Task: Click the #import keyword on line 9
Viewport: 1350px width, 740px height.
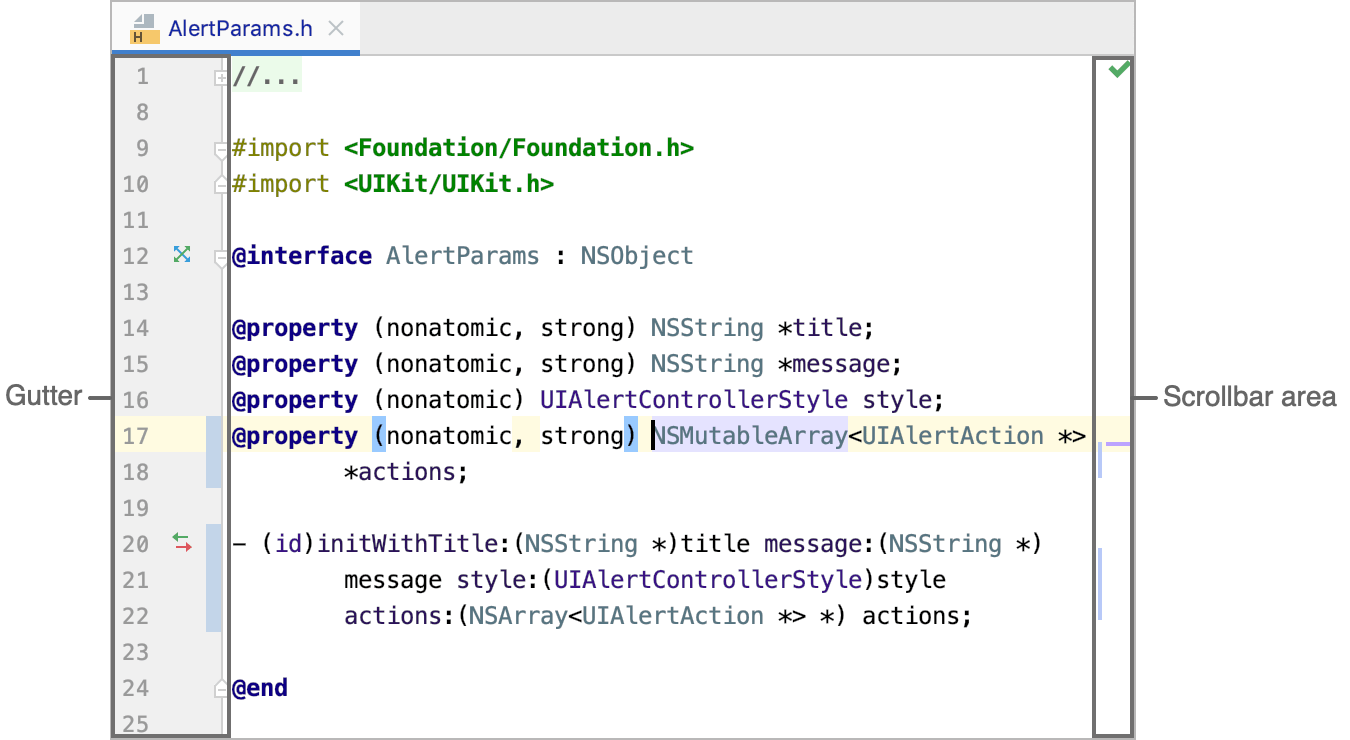Action: (x=281, y=148)
